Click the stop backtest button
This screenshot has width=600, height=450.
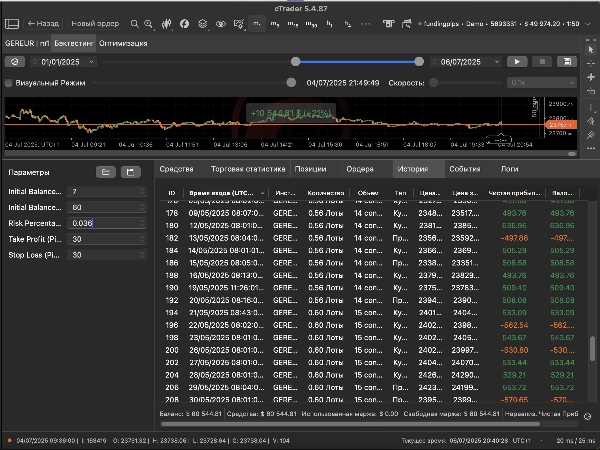click(x=543, y=61)
